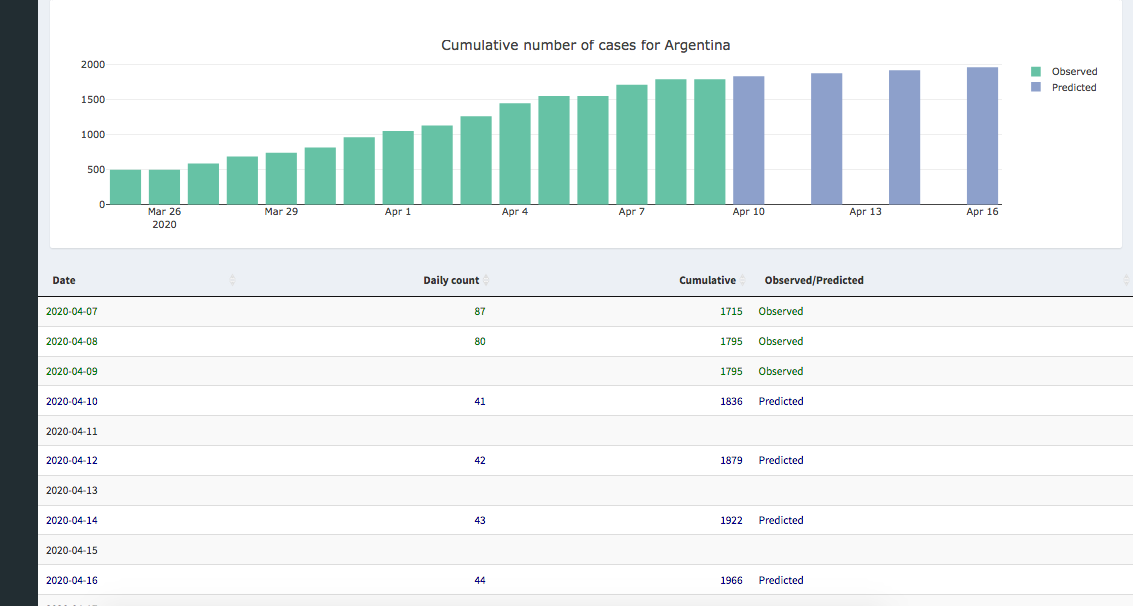Click sort arrows next to Cumulative
Image resolution: width=1133 pixels, height=606 pixels.
[743, 281]
